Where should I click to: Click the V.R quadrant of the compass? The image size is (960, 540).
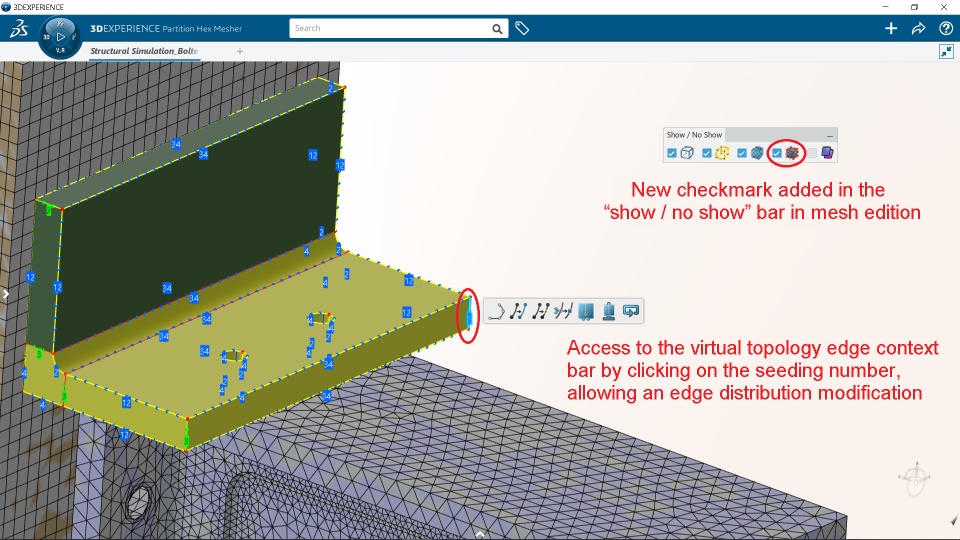pos(60,50)
